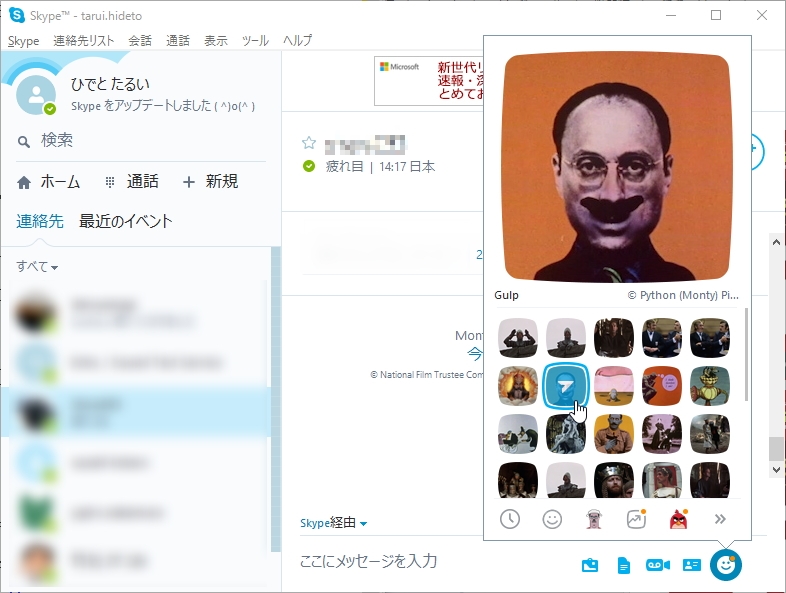Pick the cartoon birds carriage Moji
The width and height of the screenshot is (786, 593).
tap(518, 434)
